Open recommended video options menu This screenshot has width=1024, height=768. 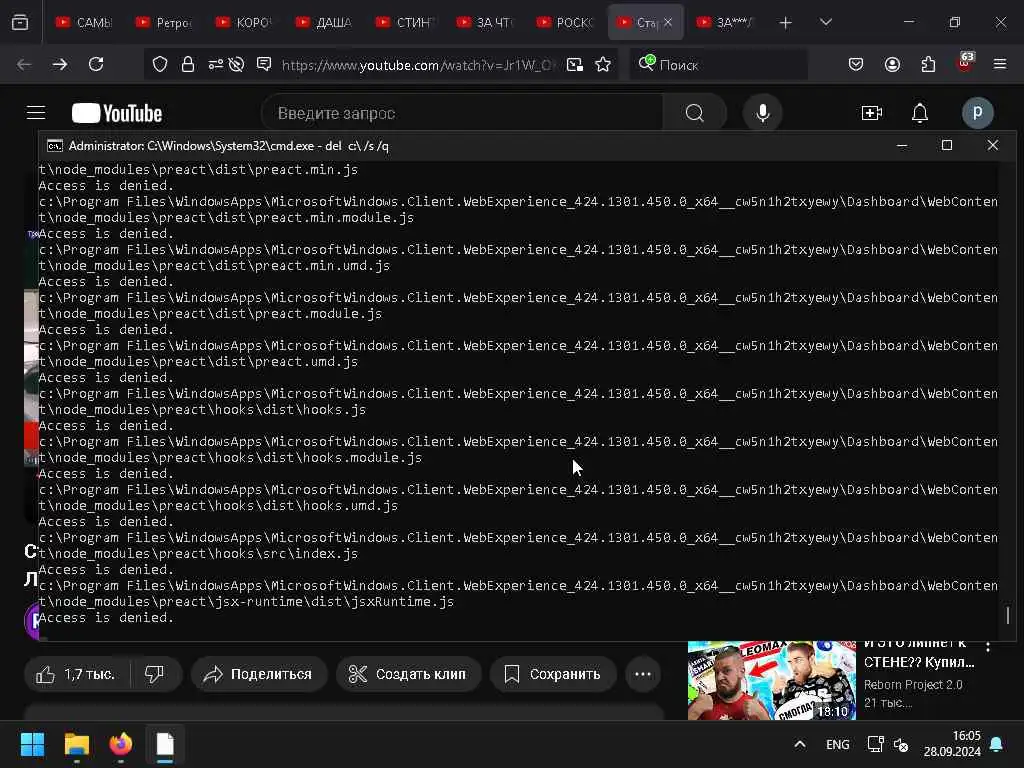988,647
